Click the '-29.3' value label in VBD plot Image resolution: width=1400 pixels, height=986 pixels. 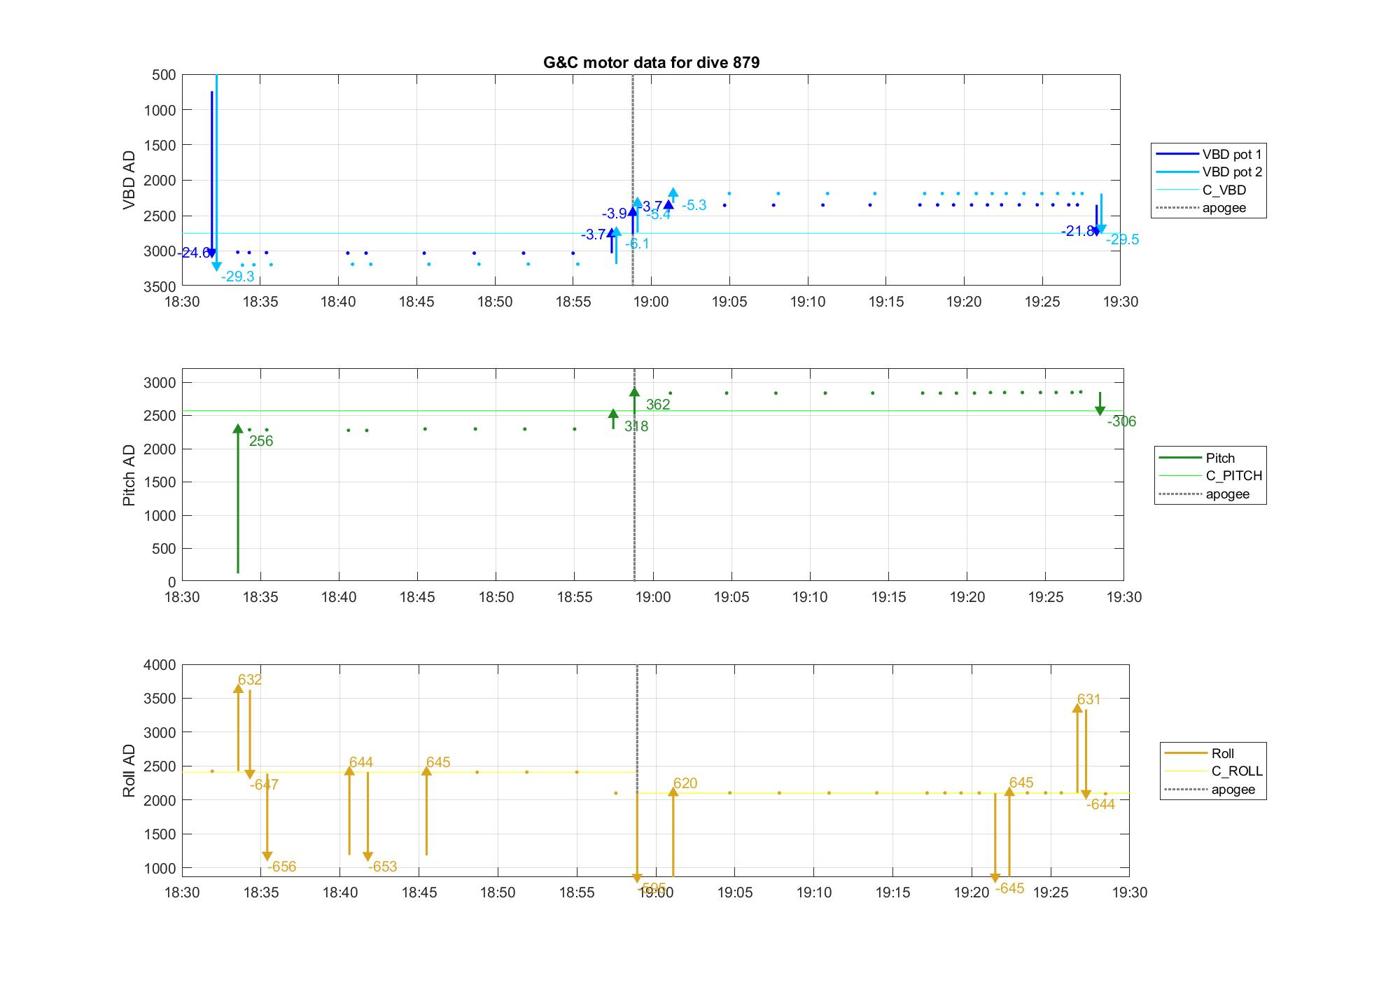click(238, 277)
